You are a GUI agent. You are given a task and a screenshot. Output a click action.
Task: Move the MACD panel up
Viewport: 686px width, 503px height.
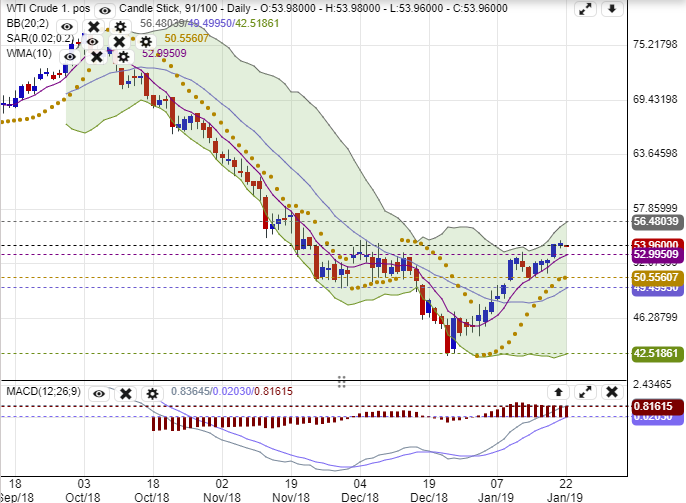pos(558,391)
